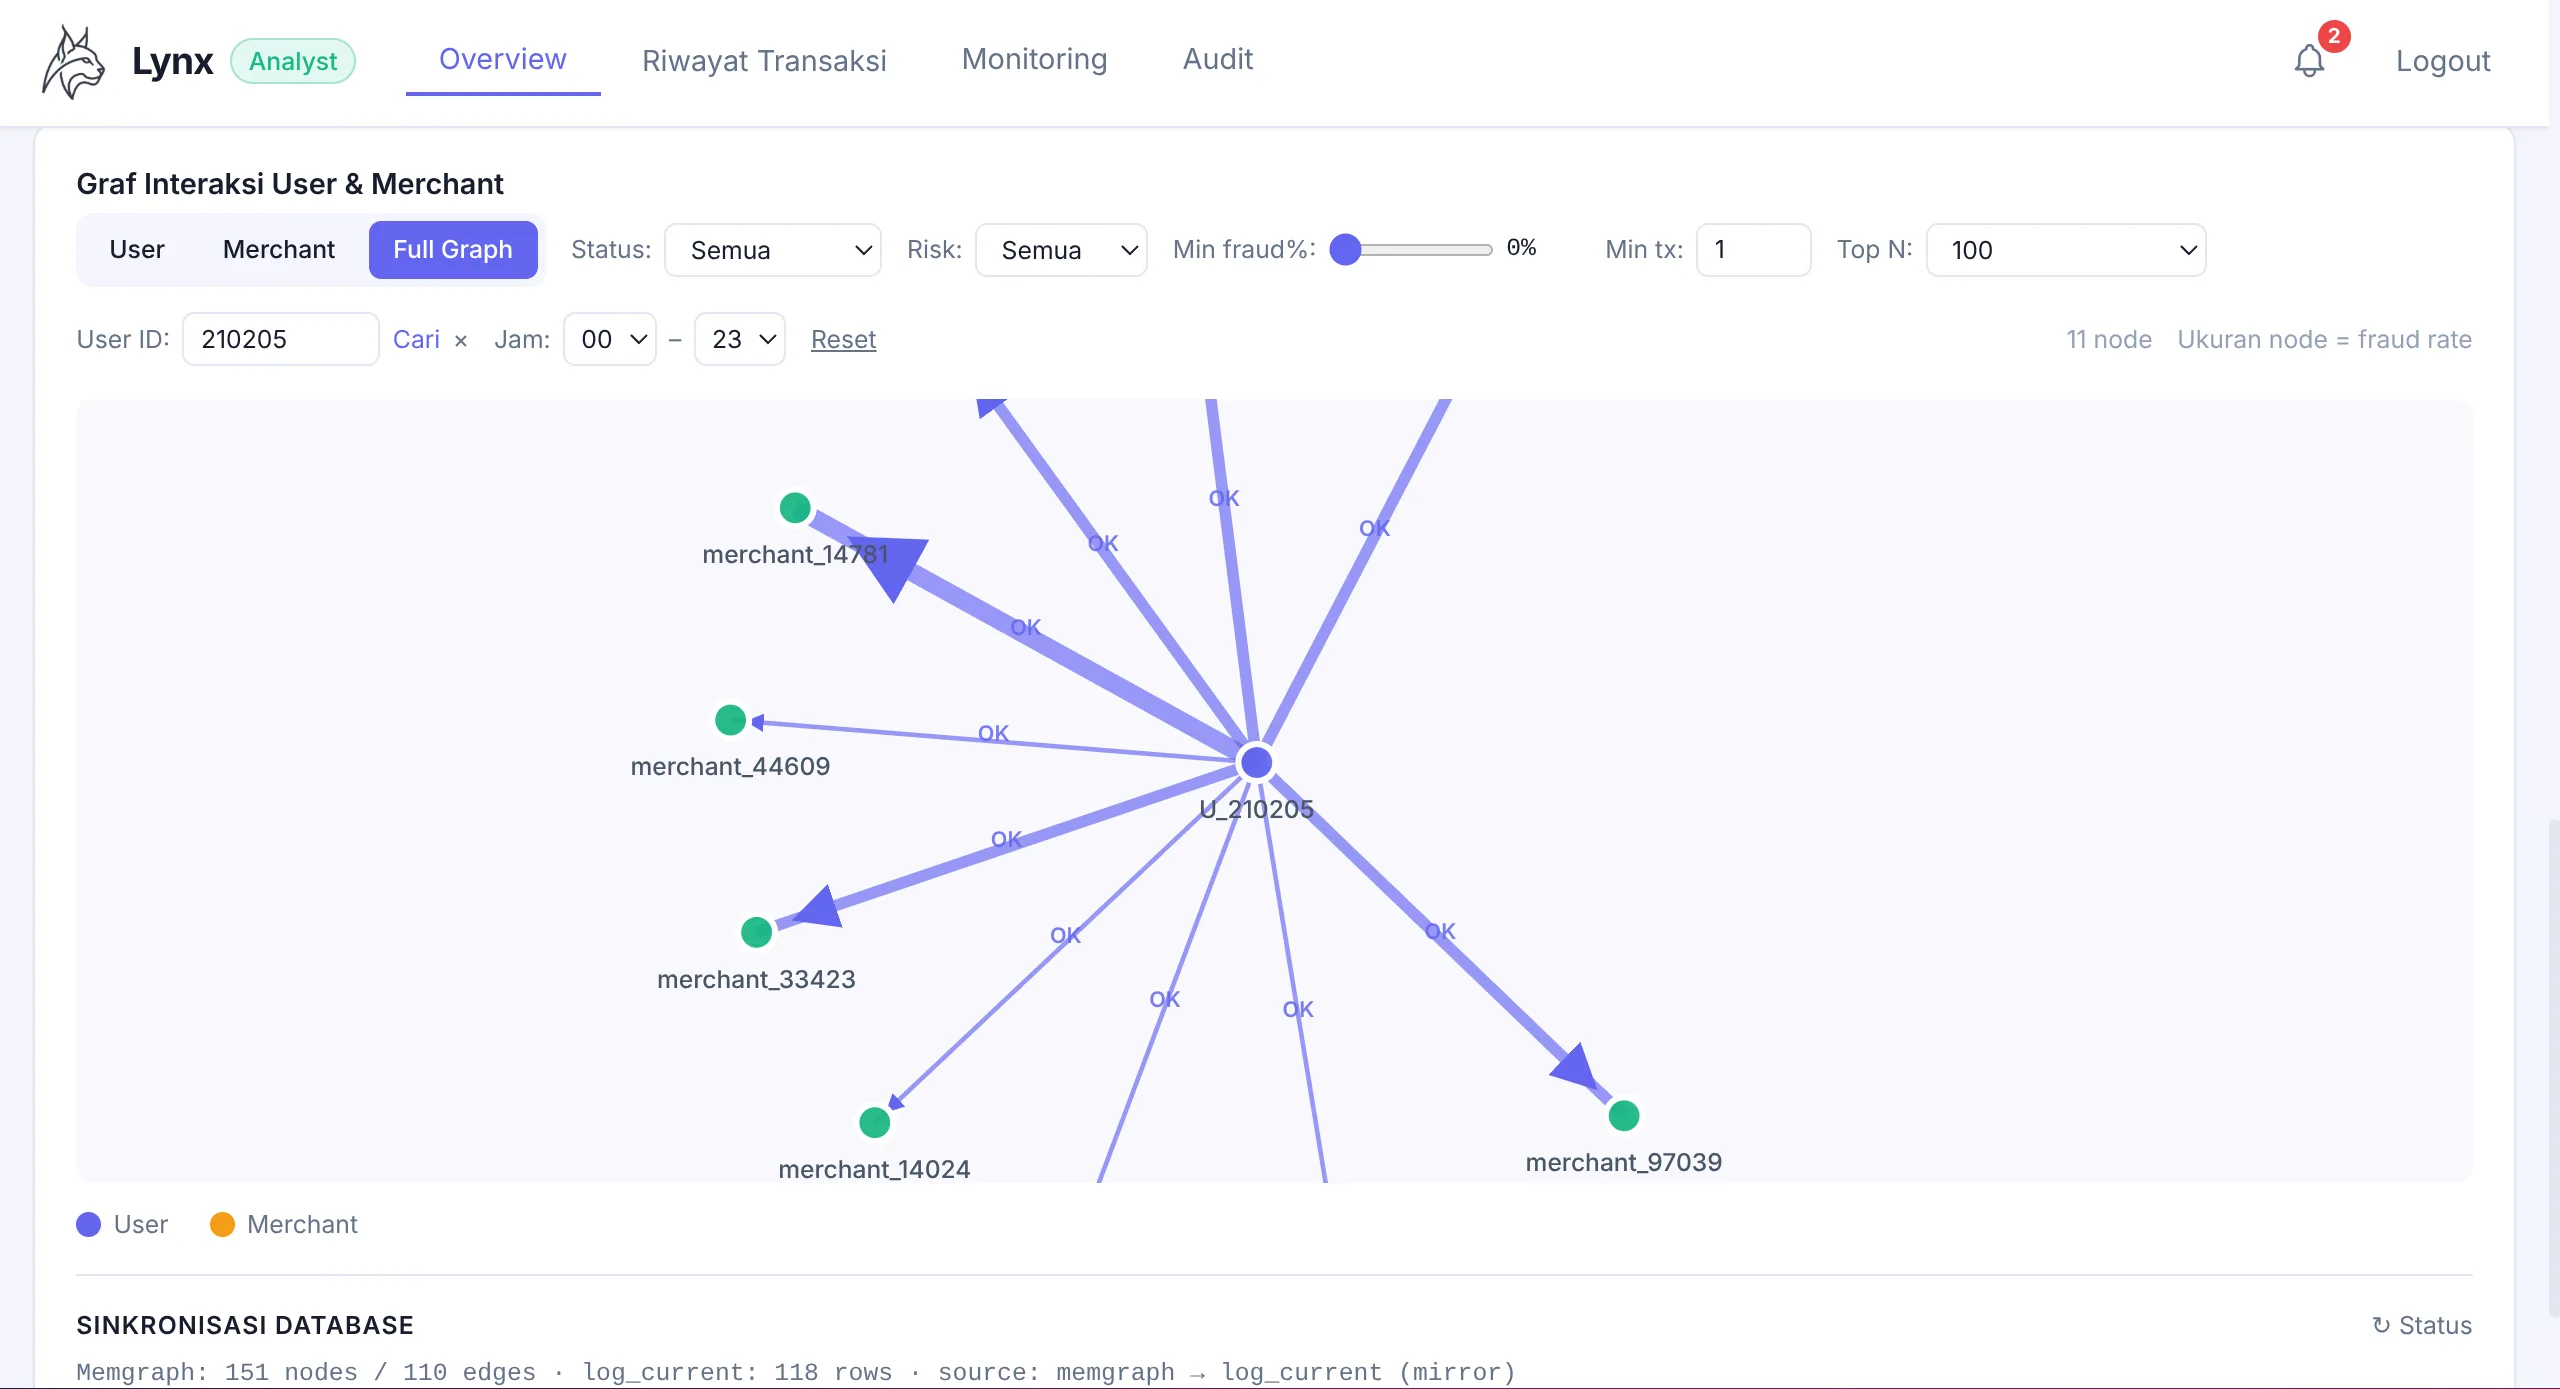Open the Risk dropdown

(1061, 250)
